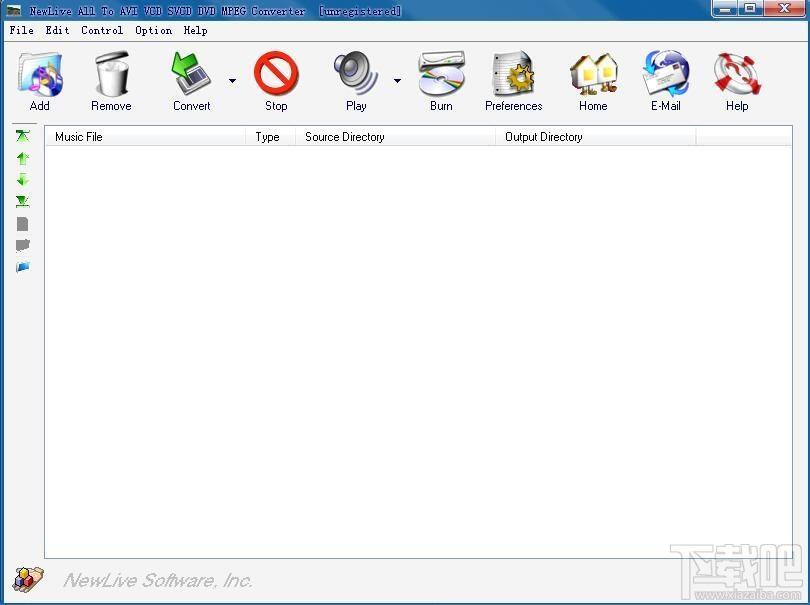
Task: Move selected item down one position
Action: coord(23,179)
